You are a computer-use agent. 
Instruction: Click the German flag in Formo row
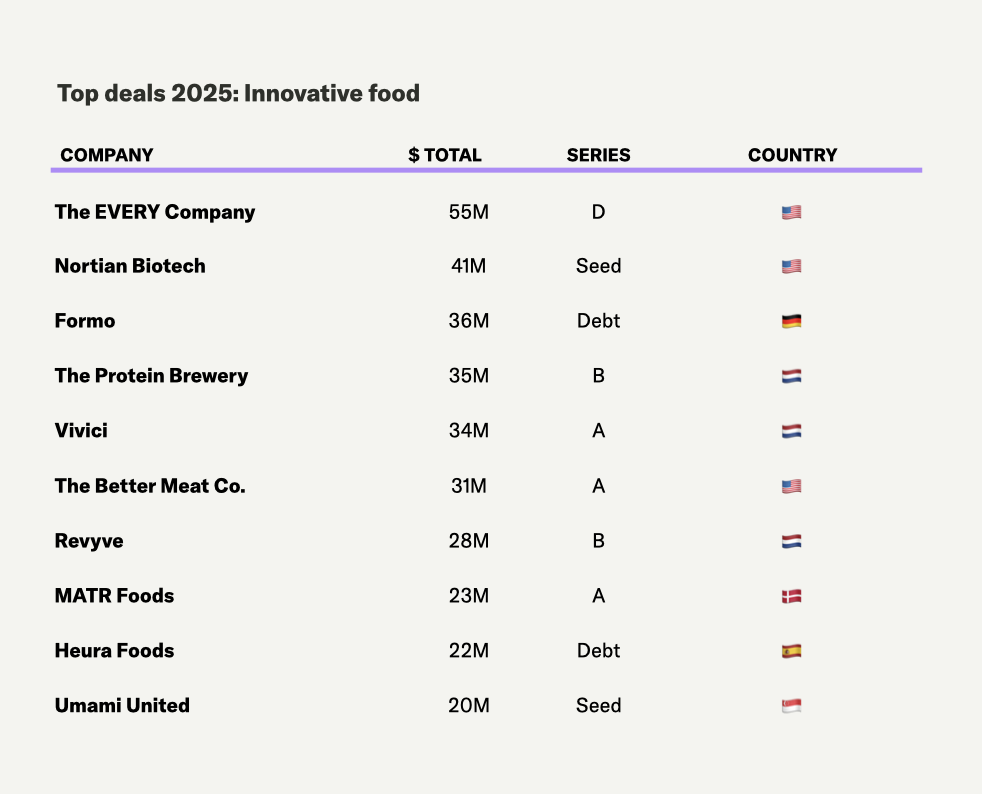[x=791, y=322]
